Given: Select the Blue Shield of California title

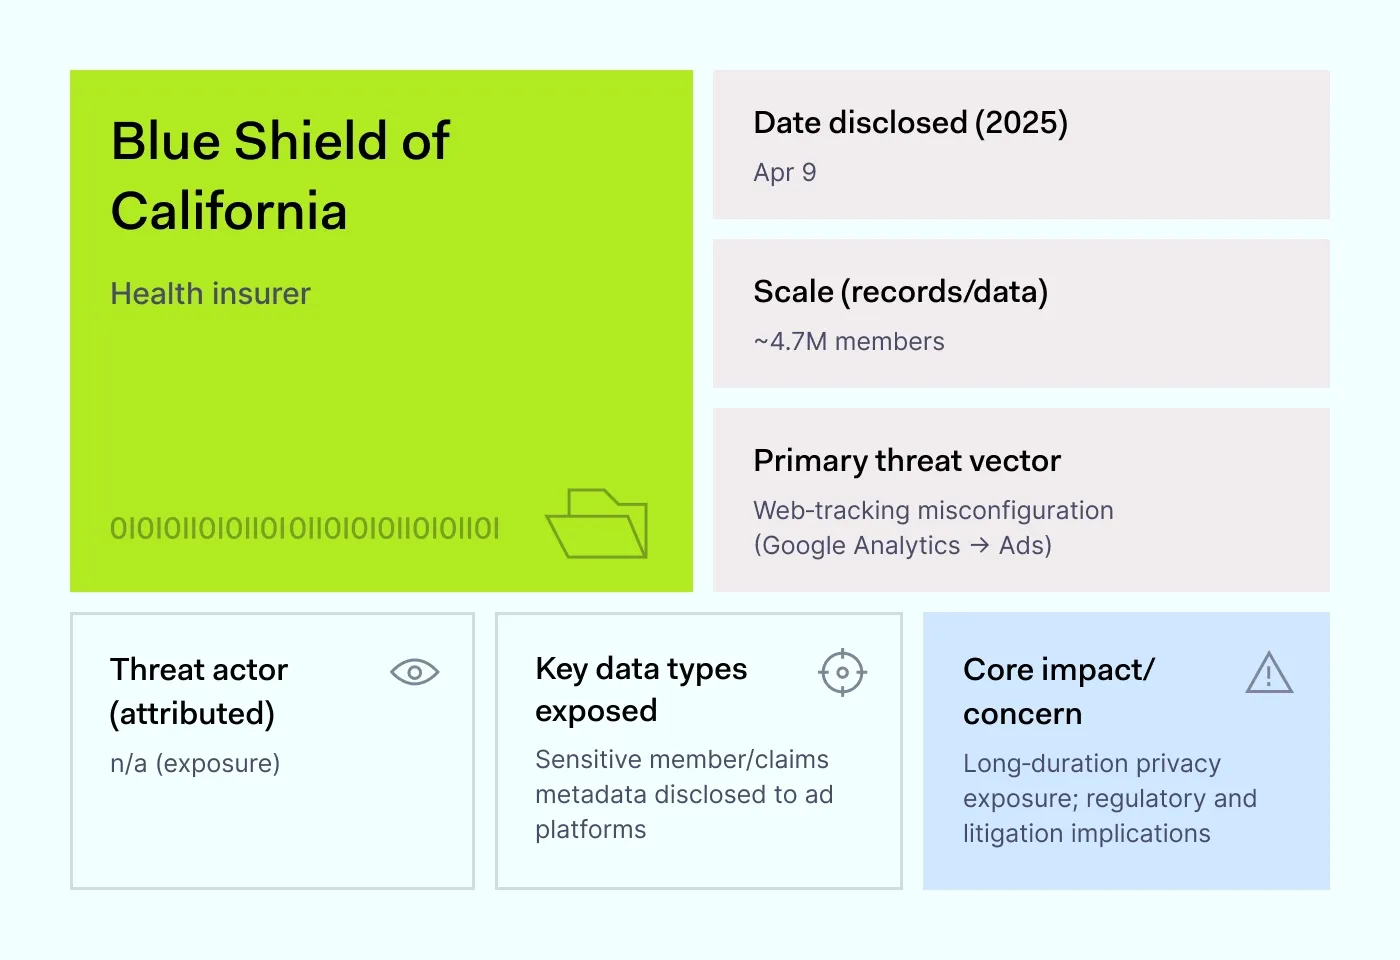Looking at the screenshot, I should [280, 176].
